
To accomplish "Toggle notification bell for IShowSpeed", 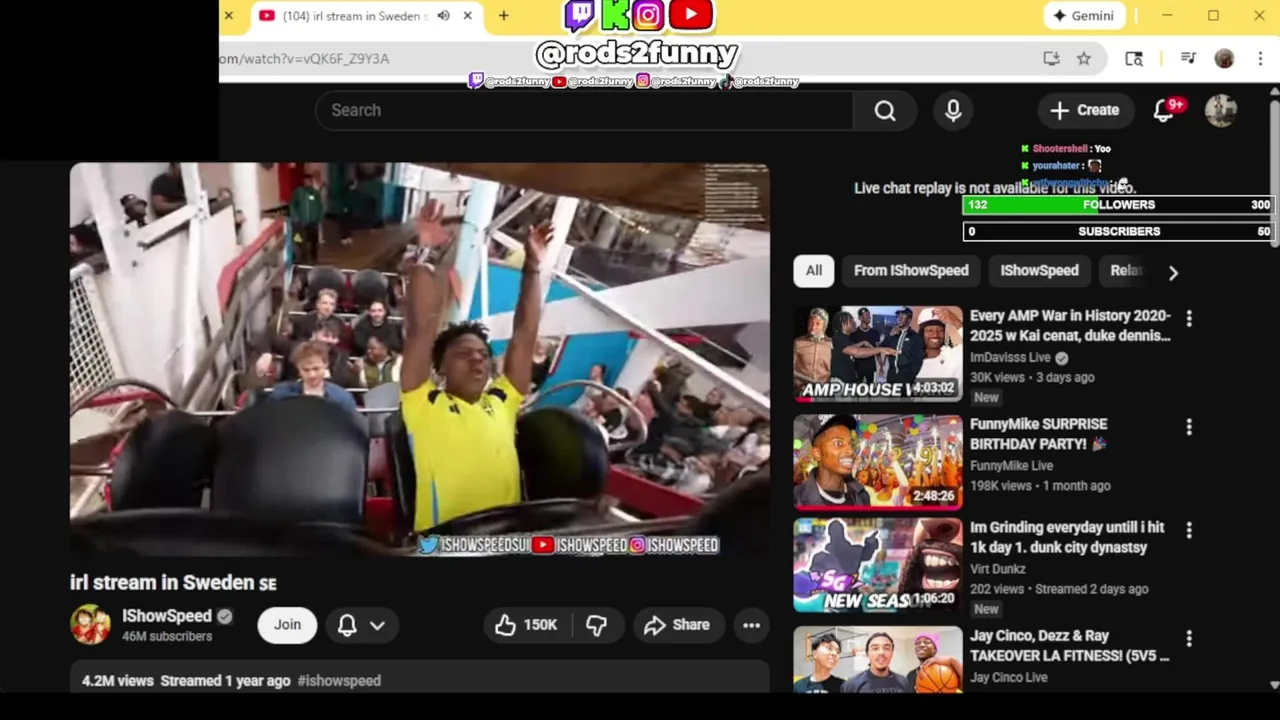I will [x=347, y=625].
